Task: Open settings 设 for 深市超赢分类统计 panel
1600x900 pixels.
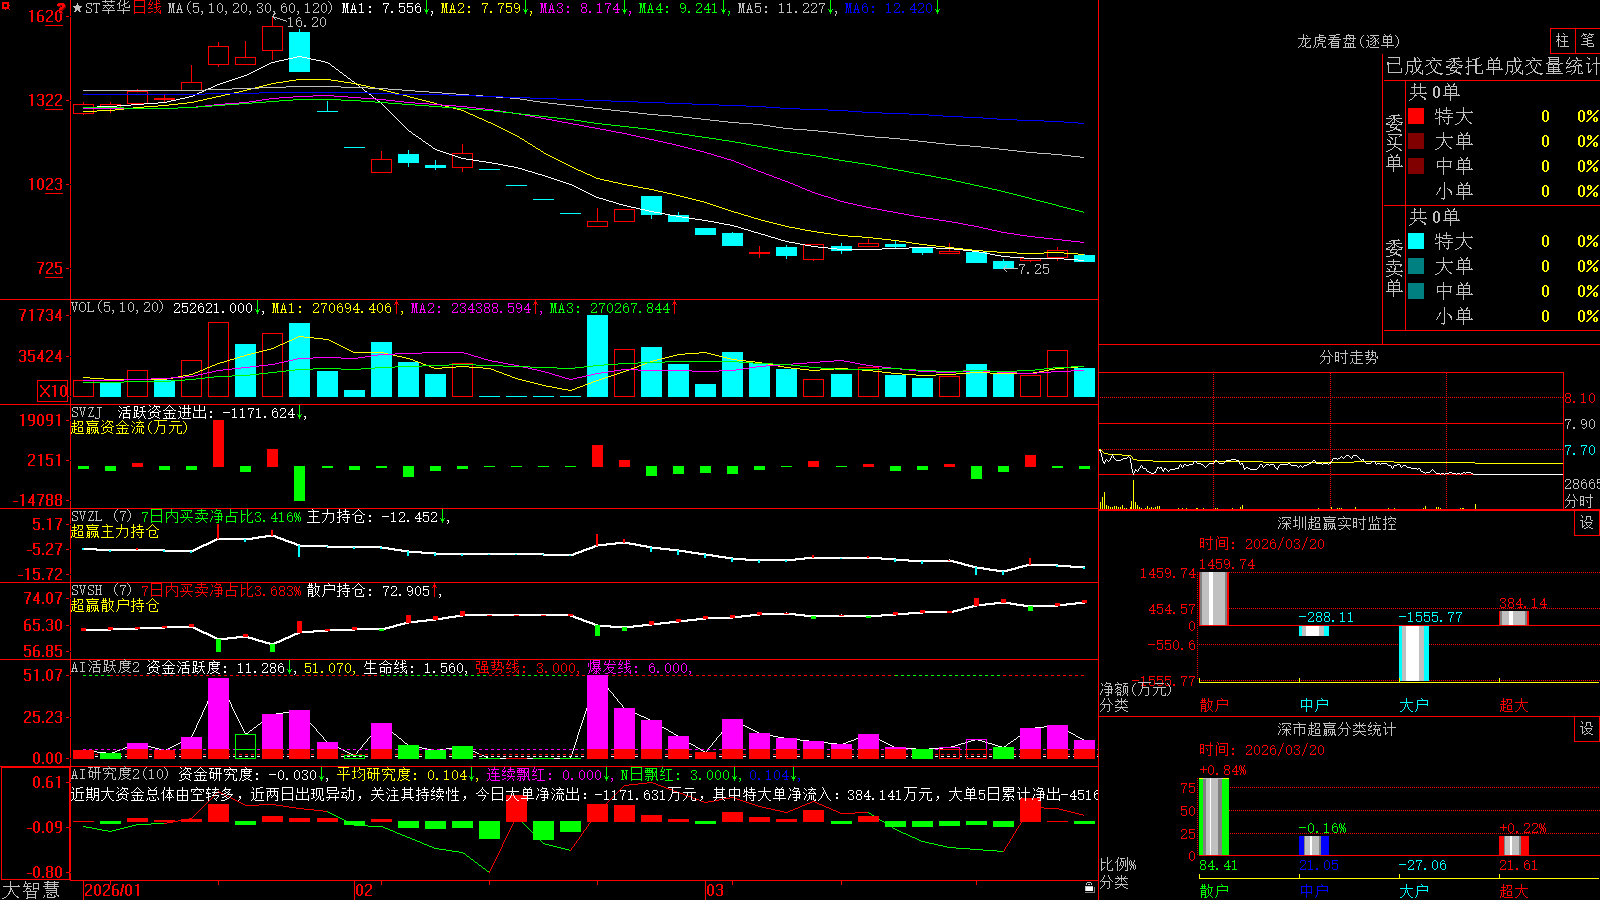Action: pyautogui.click(x=1587, y=729)
